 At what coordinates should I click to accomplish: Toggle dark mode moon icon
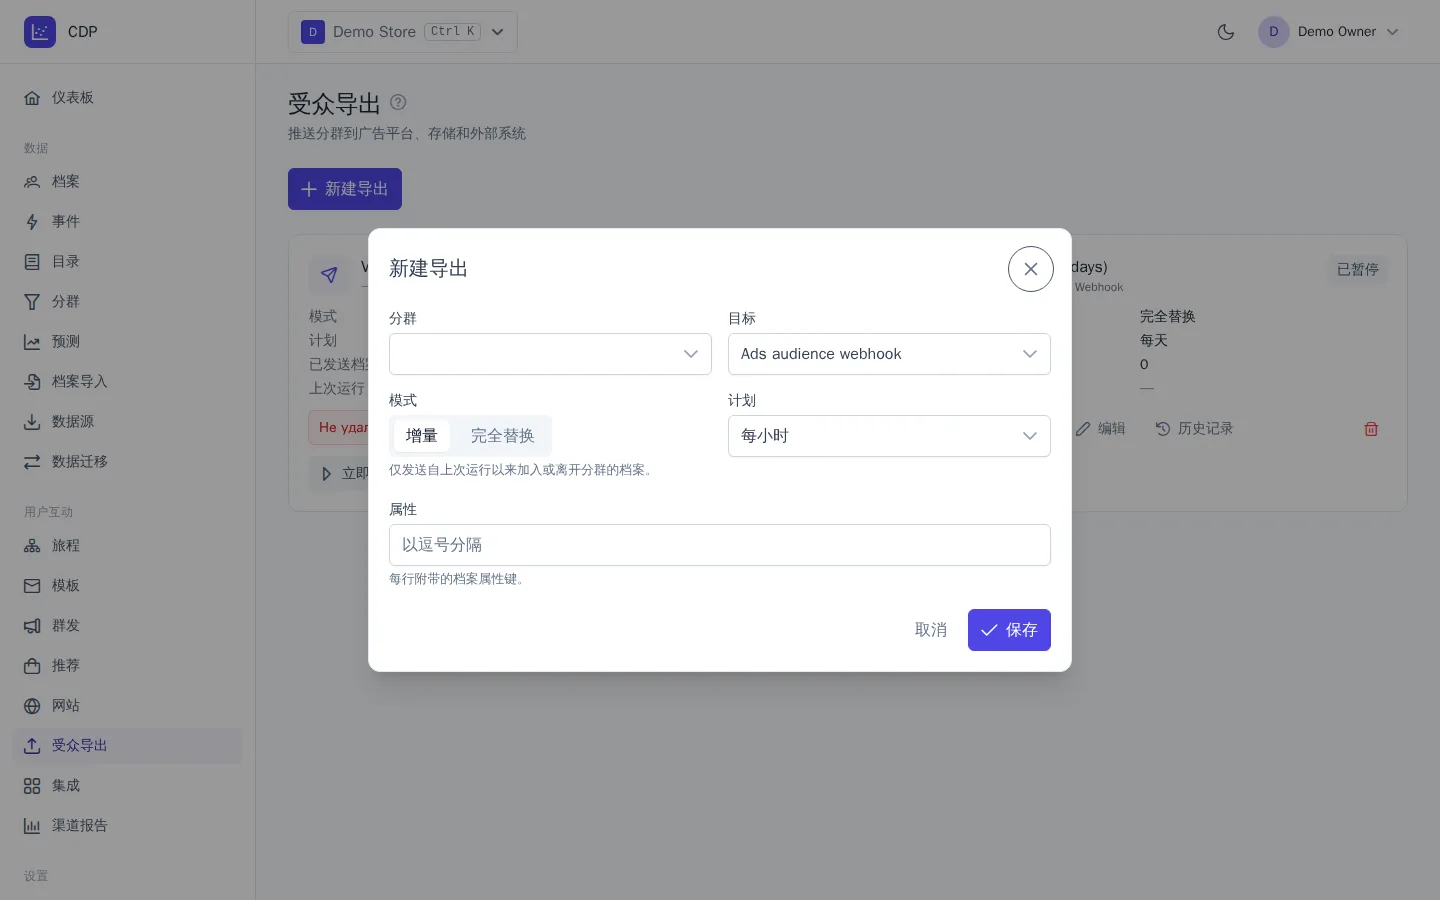pyautogui.click(x=1226, y=32)
